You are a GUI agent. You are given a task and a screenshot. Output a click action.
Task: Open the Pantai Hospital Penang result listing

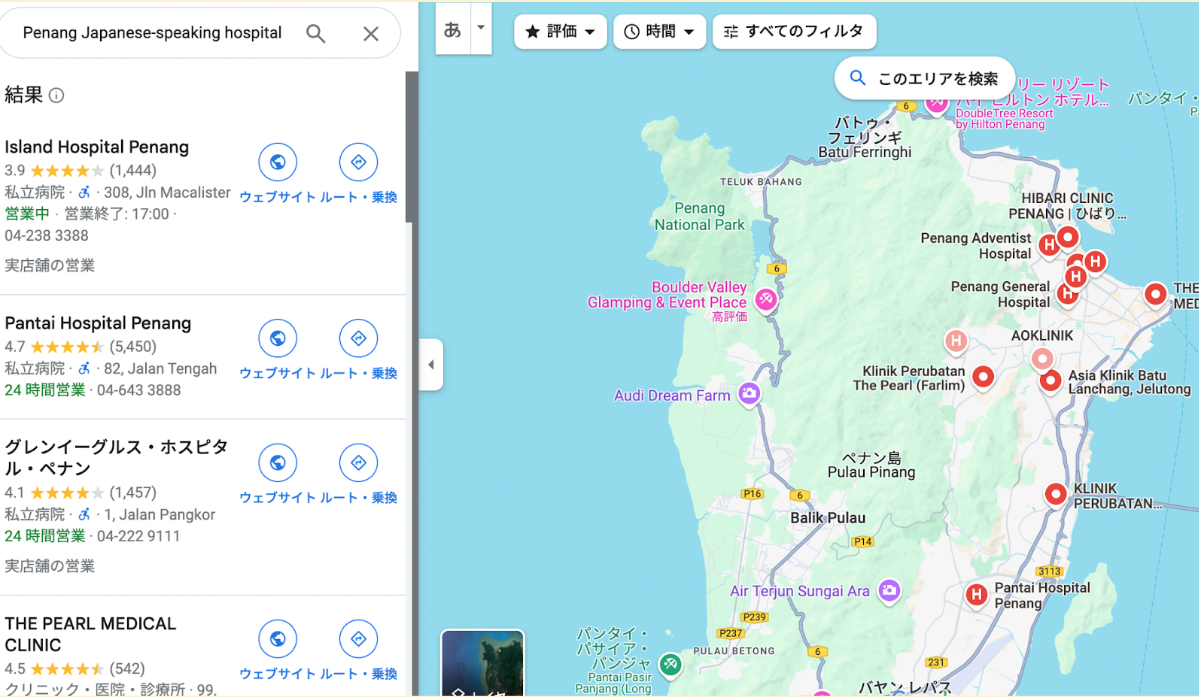(x=98, y=323)
